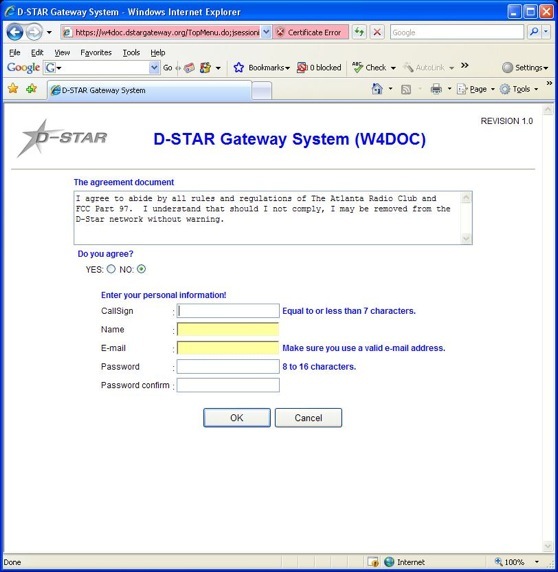This screenshot has width=558, height=572.
Task: Expand the address bar URL dropdown
Action: 266,32
